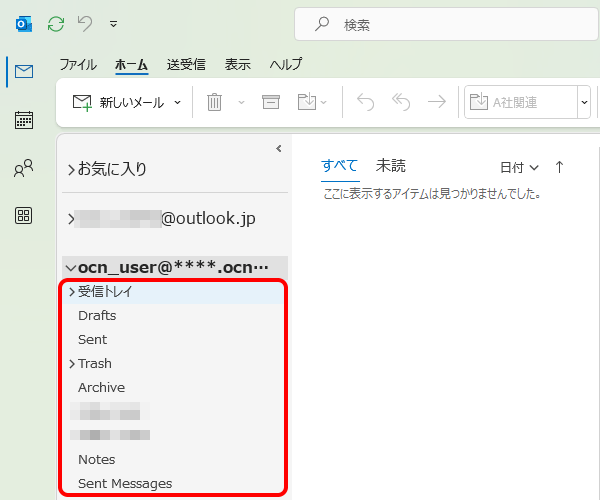Expand the Trash folder
This screenshot has height=500, width=600.
click(71, 364)
